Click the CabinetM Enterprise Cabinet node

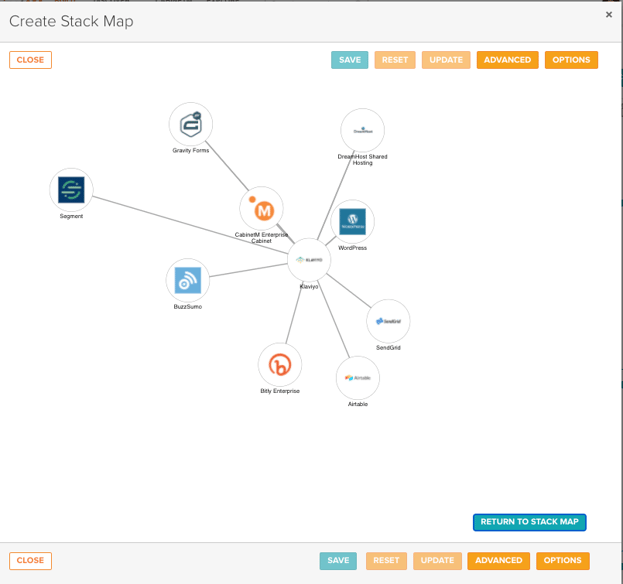[261, 208]
